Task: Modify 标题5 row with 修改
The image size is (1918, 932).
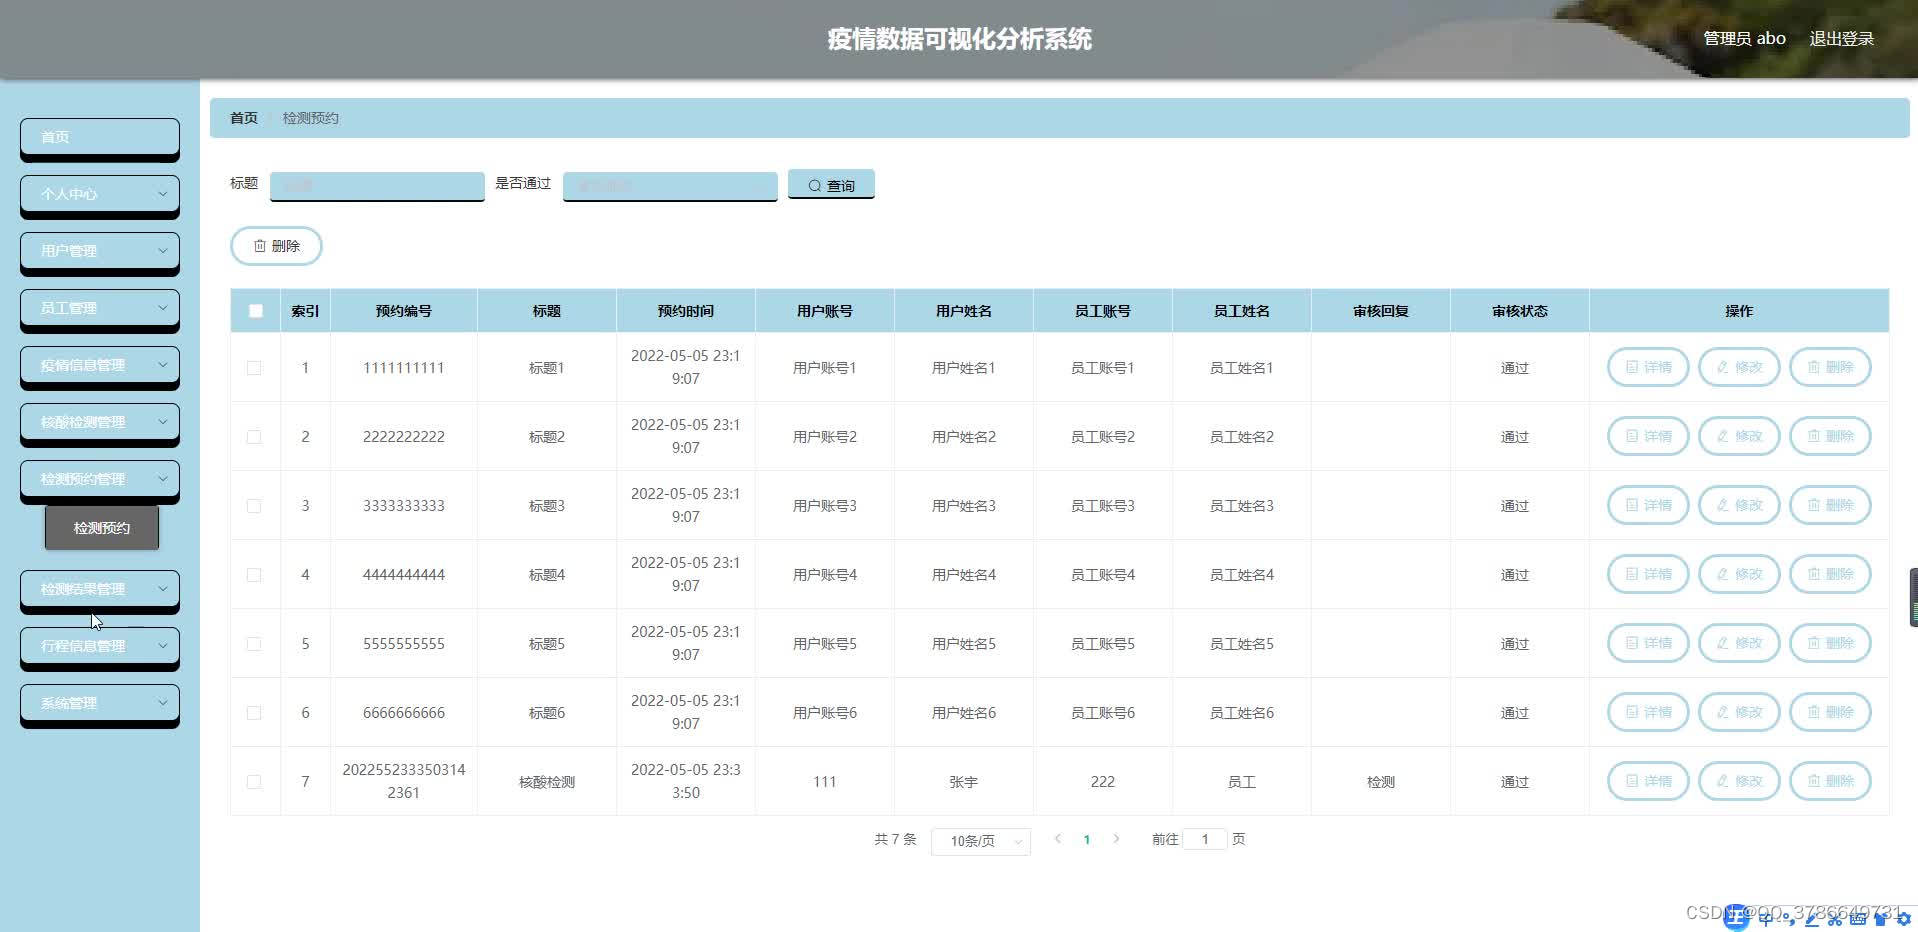Action: tap(1739, 643)
